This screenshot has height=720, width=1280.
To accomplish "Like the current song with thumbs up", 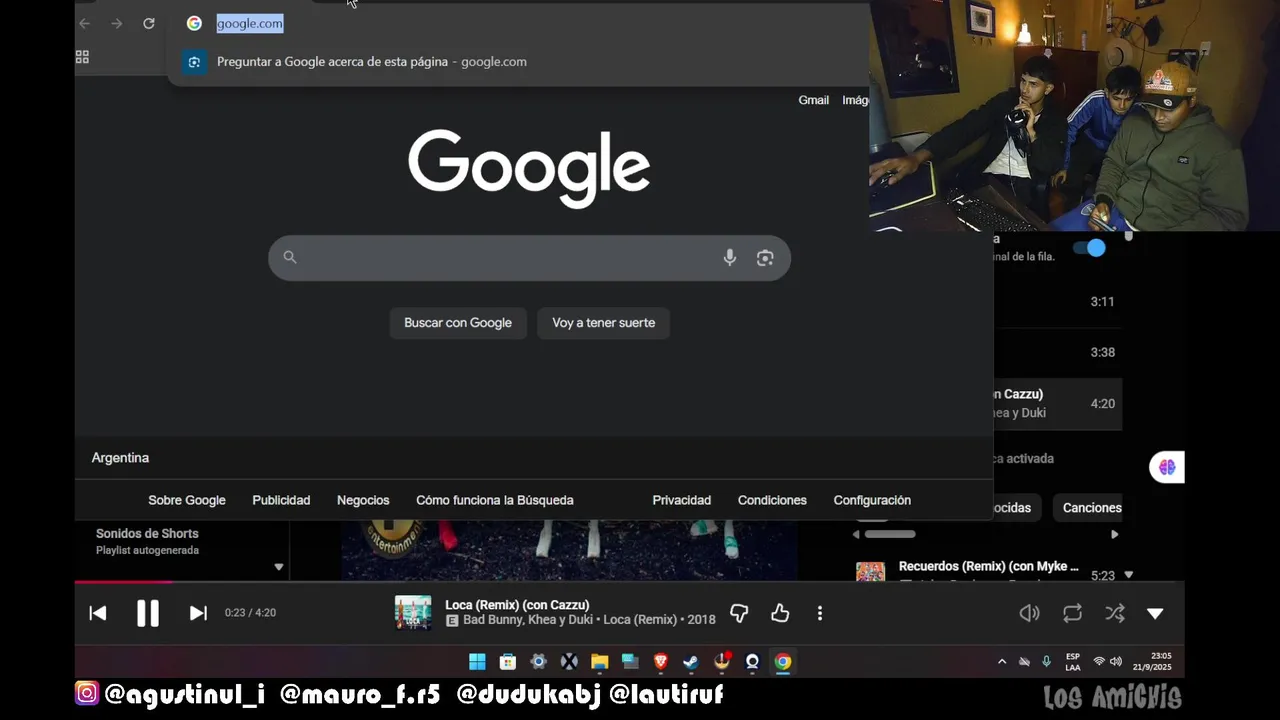I will click(780, 613).
